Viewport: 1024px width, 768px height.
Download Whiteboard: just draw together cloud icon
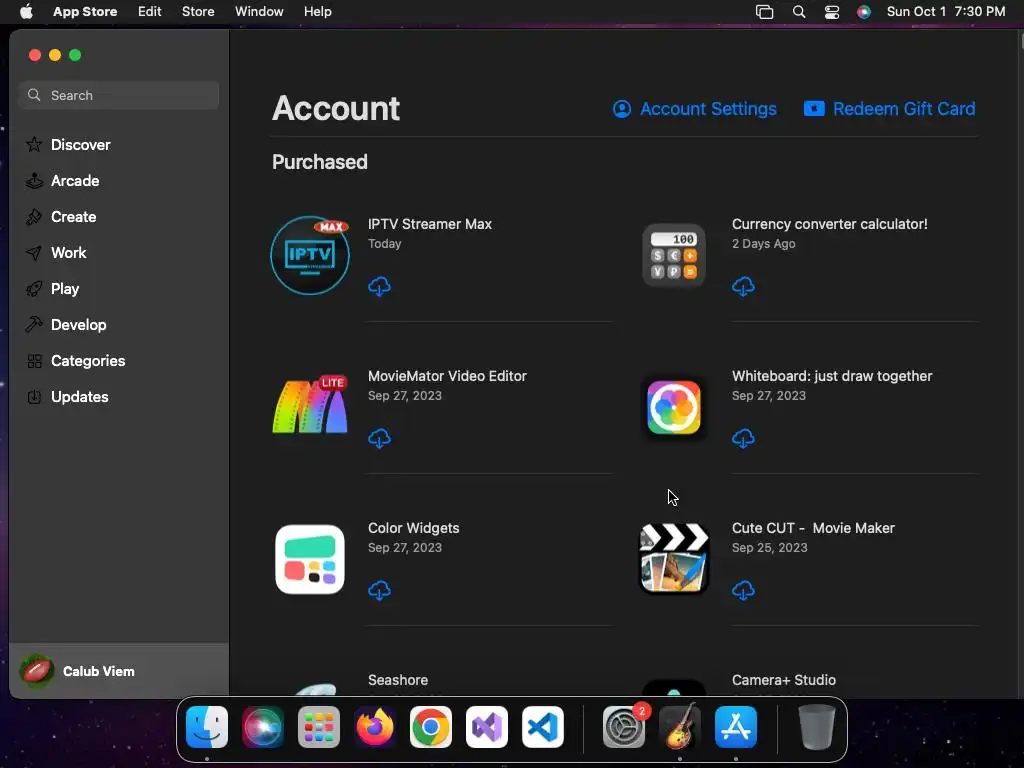(x=743, y=438)
